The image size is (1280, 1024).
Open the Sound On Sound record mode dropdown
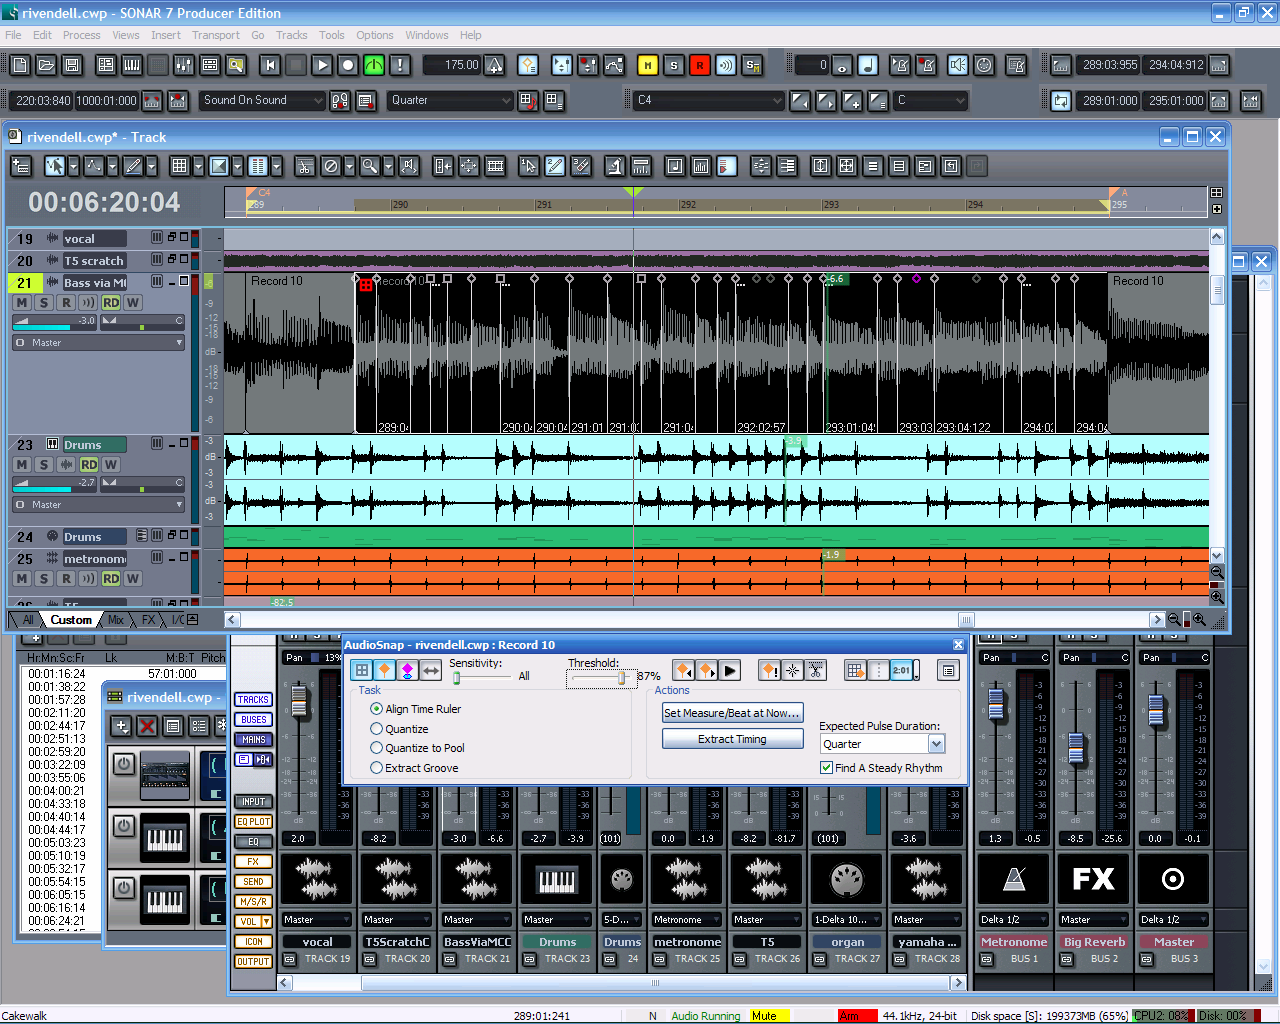pos(263,101)
